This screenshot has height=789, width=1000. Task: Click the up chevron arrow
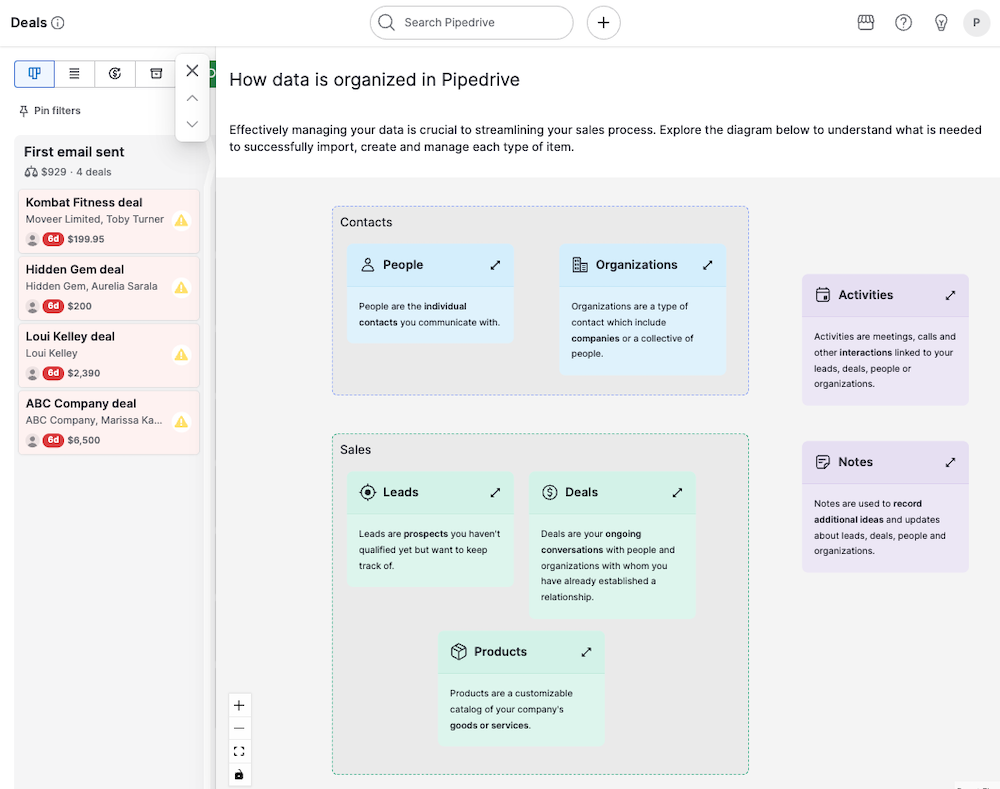pyautogui.click(x=192, y=98)
